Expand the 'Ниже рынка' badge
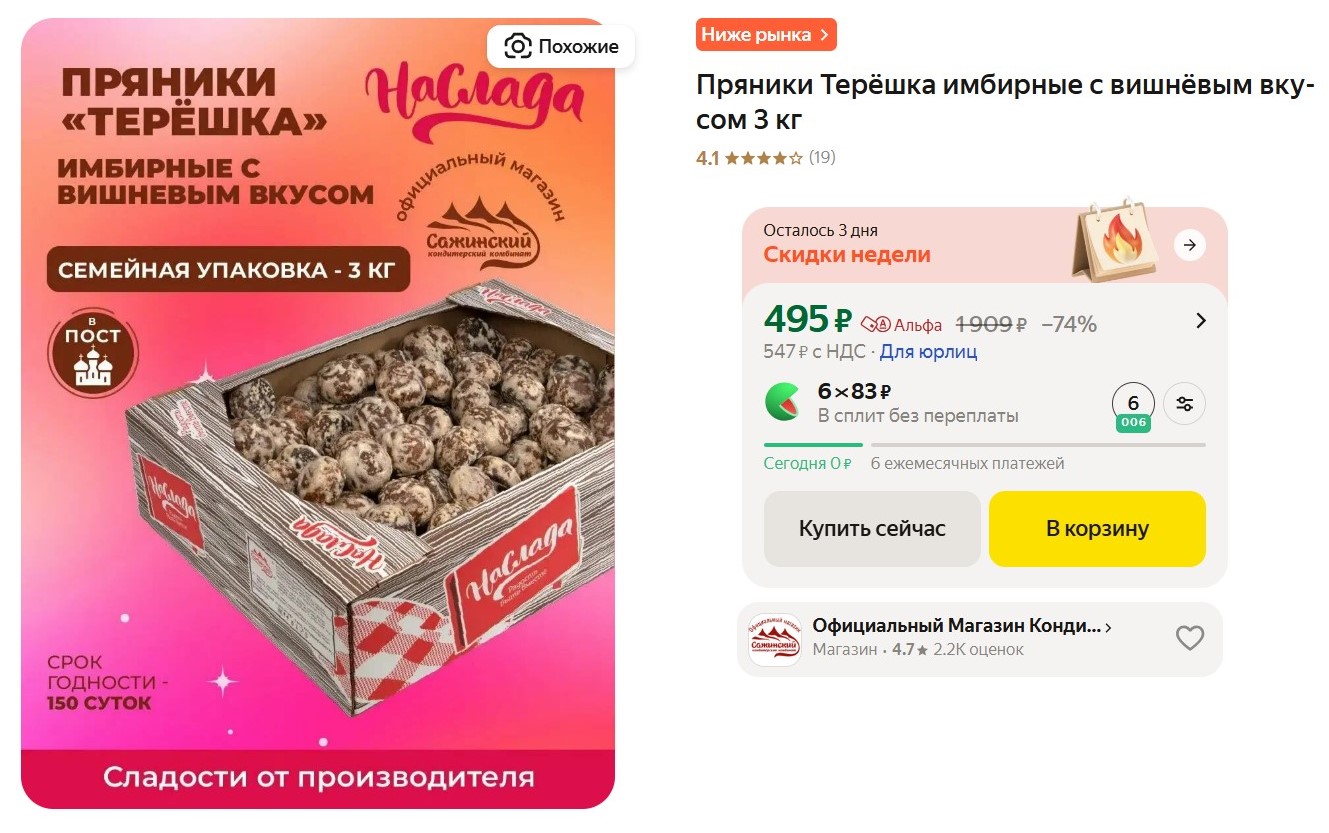This screenshot has width=1329, height=833. 766,35
